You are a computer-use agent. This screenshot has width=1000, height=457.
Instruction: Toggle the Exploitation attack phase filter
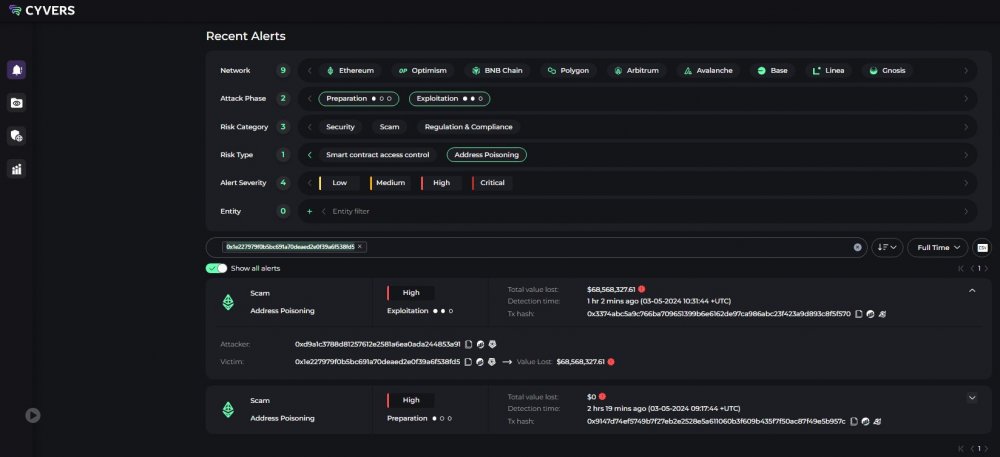point(450,99)
